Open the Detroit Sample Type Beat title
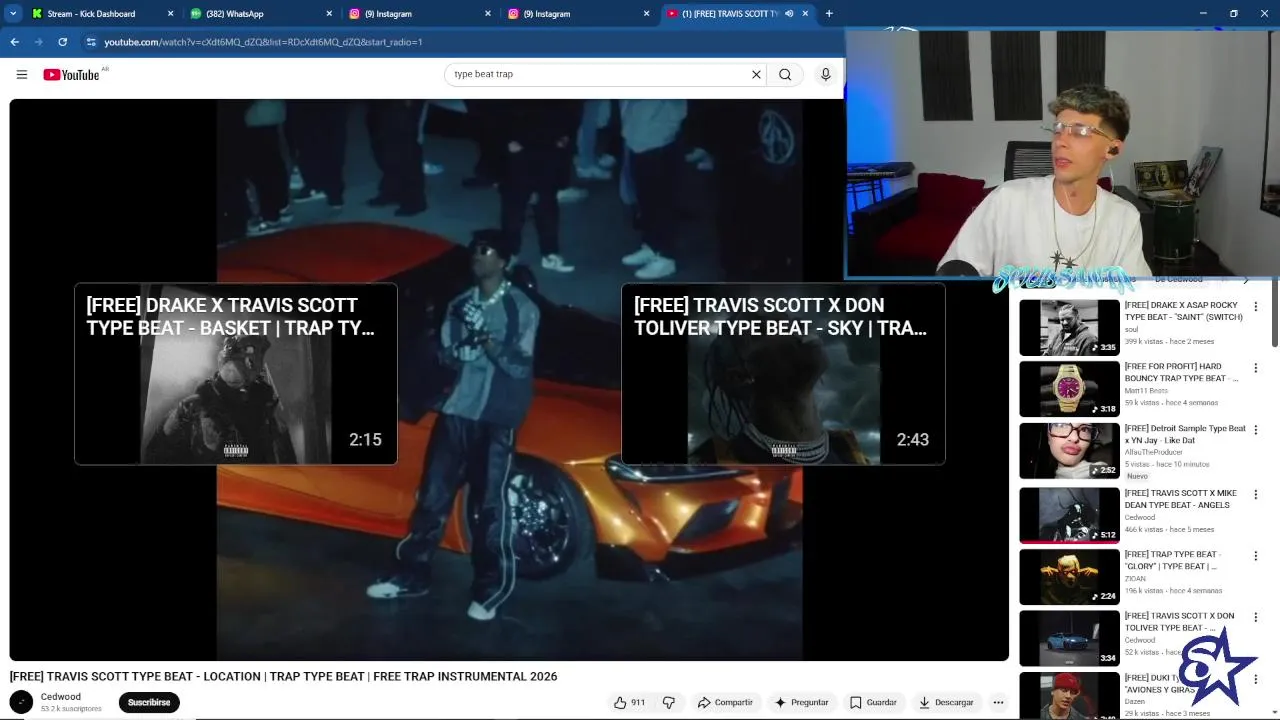Viewport: 1280px width, 720px height. pos(1185,434)
